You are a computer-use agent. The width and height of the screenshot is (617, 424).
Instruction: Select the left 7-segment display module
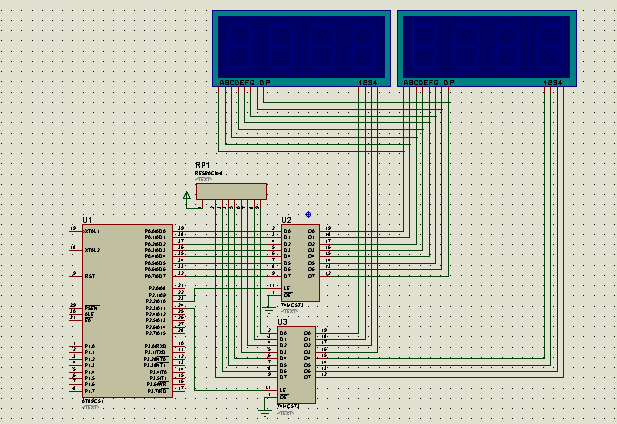pos(302,44)
